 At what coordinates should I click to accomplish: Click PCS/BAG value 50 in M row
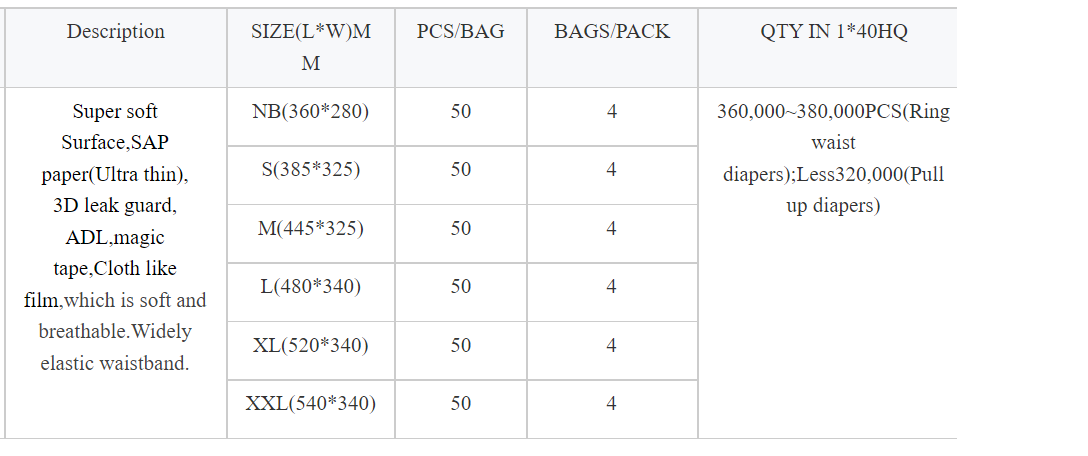coord(461,228)
